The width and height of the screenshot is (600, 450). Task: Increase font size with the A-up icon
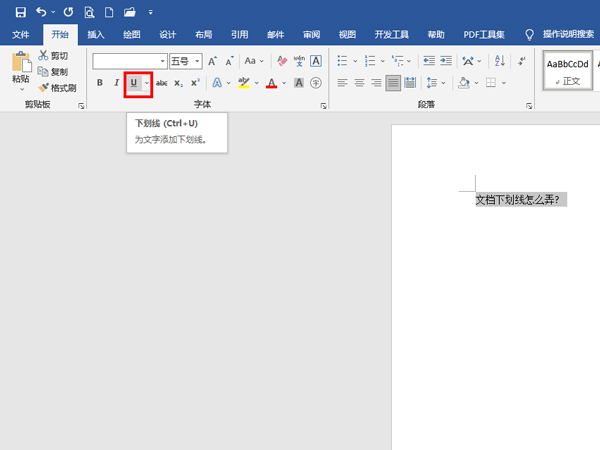[213, 61]
